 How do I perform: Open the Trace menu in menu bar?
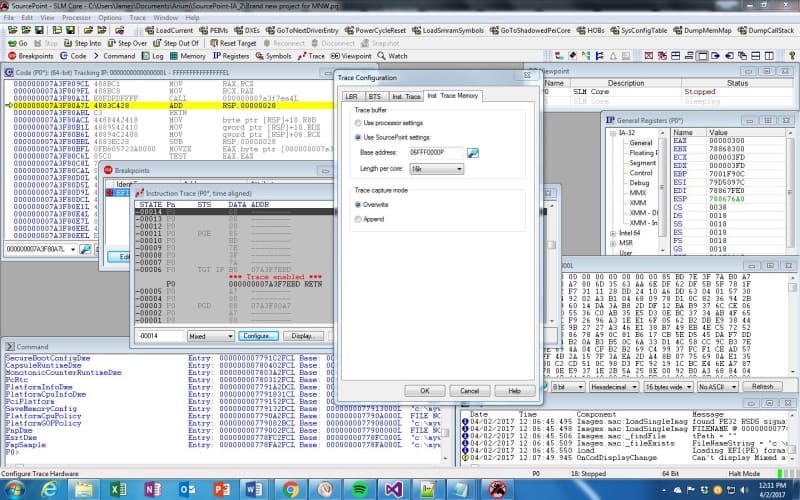137,17
